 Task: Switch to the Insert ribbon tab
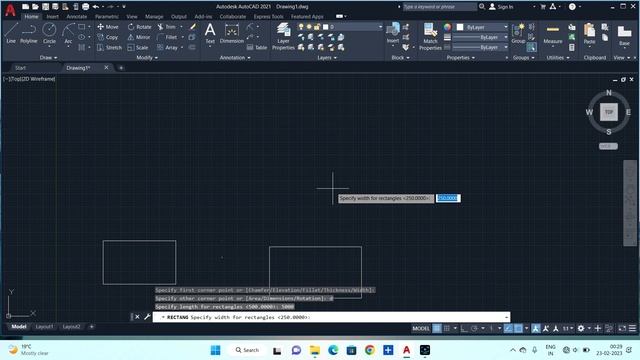(52, 17)
